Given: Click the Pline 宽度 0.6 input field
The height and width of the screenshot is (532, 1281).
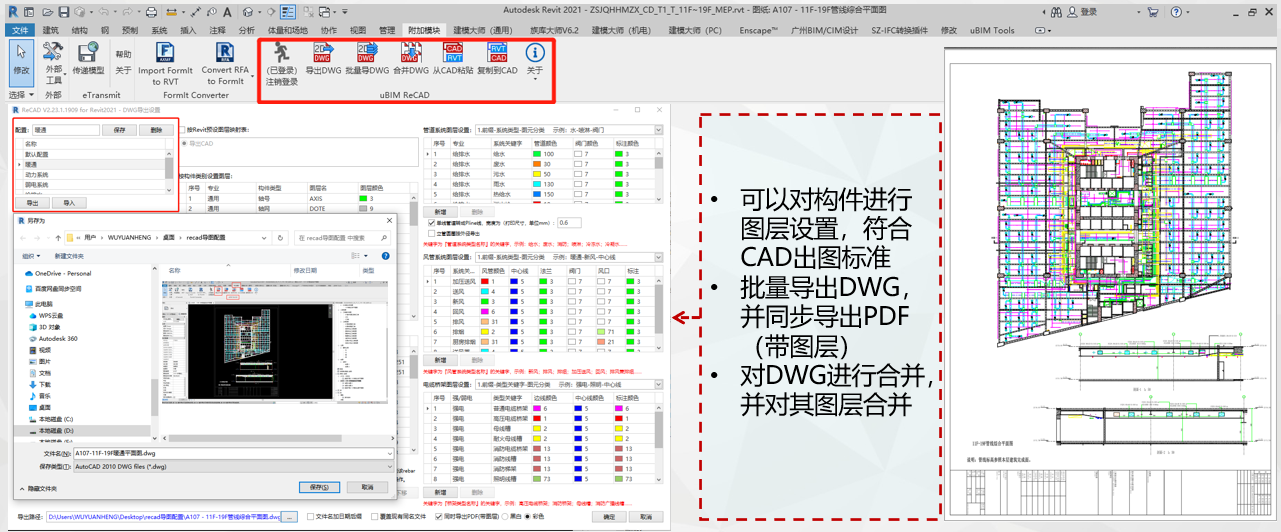Looking at the screenshot, I should (569, 222).
